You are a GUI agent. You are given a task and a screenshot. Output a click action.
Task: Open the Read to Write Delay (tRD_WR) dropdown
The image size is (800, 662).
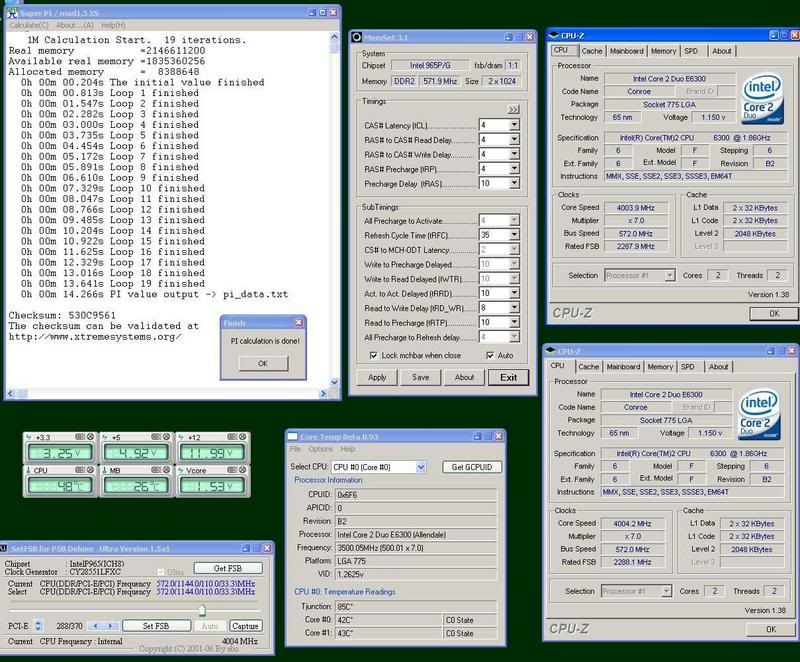pos(514,308)
